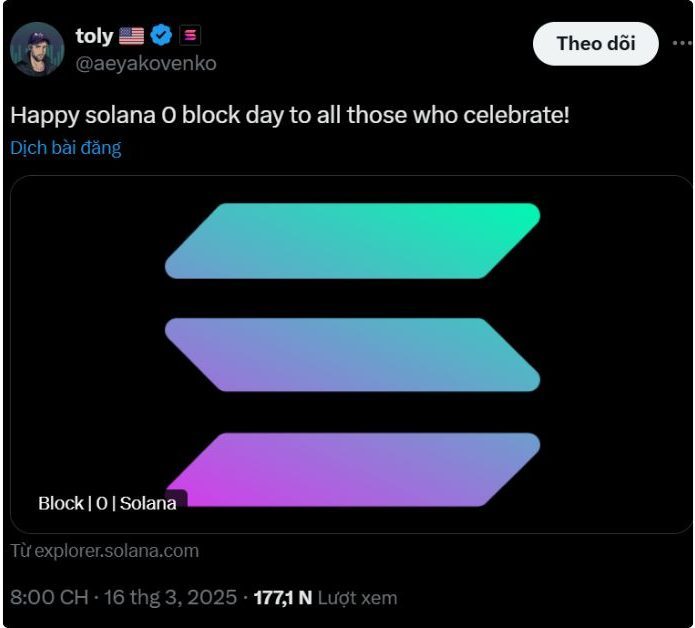
Task: Click the middle blue-purple Solana logo bar
Action: 352,354
